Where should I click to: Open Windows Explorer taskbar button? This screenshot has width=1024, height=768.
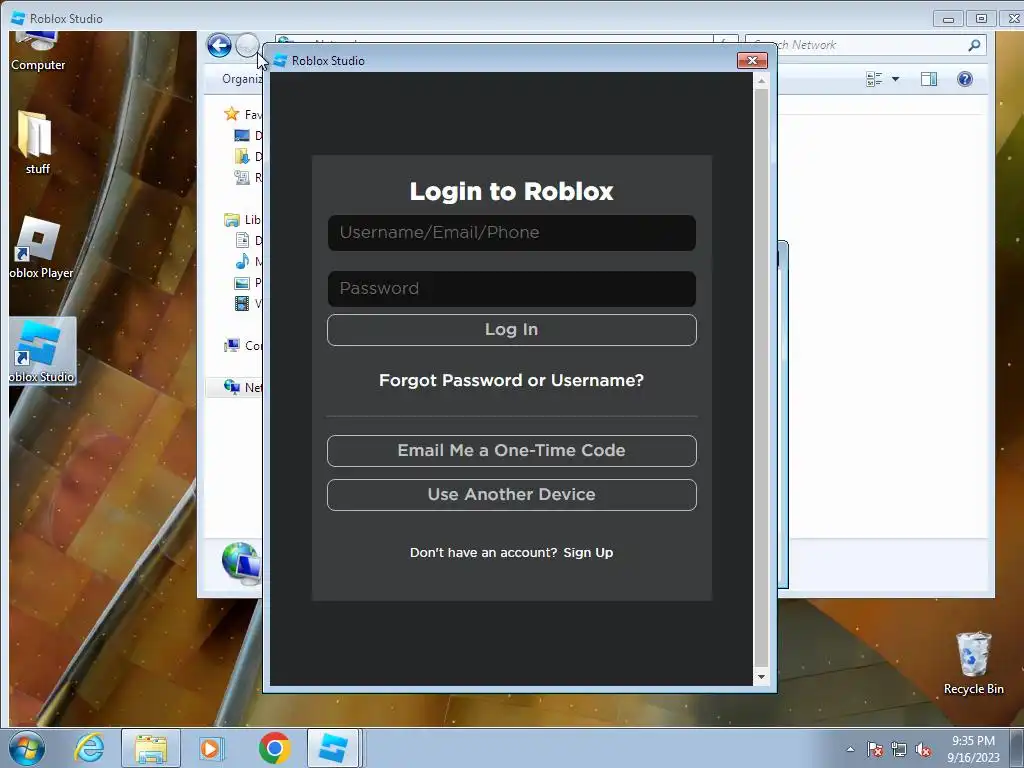click(x=151, y=748)
